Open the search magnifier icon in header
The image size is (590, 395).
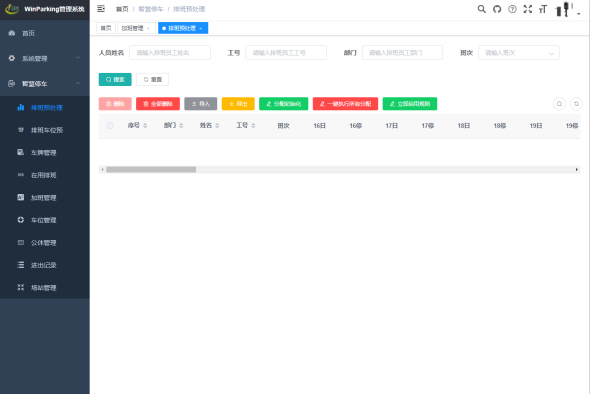(481, 9)
